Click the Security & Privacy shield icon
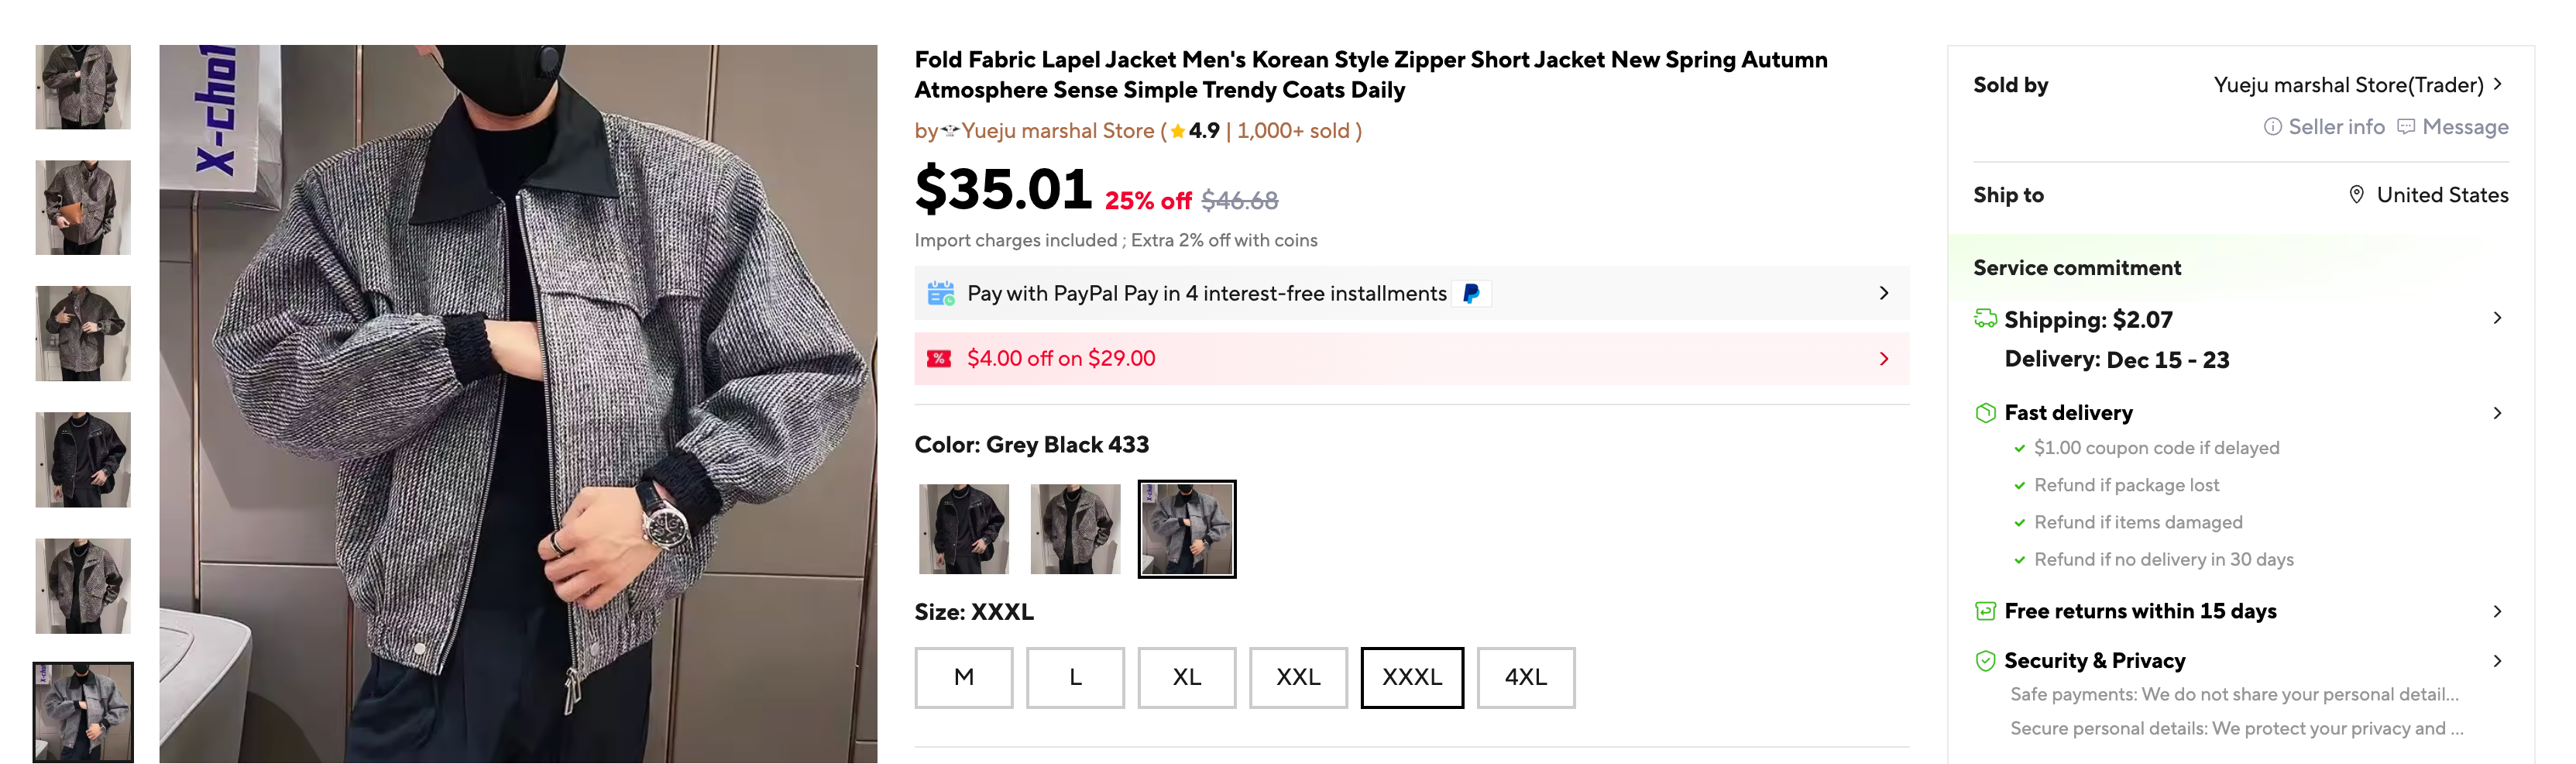Image resolution: width=2576 pixels, height=764 pixels. (1985, 661)
